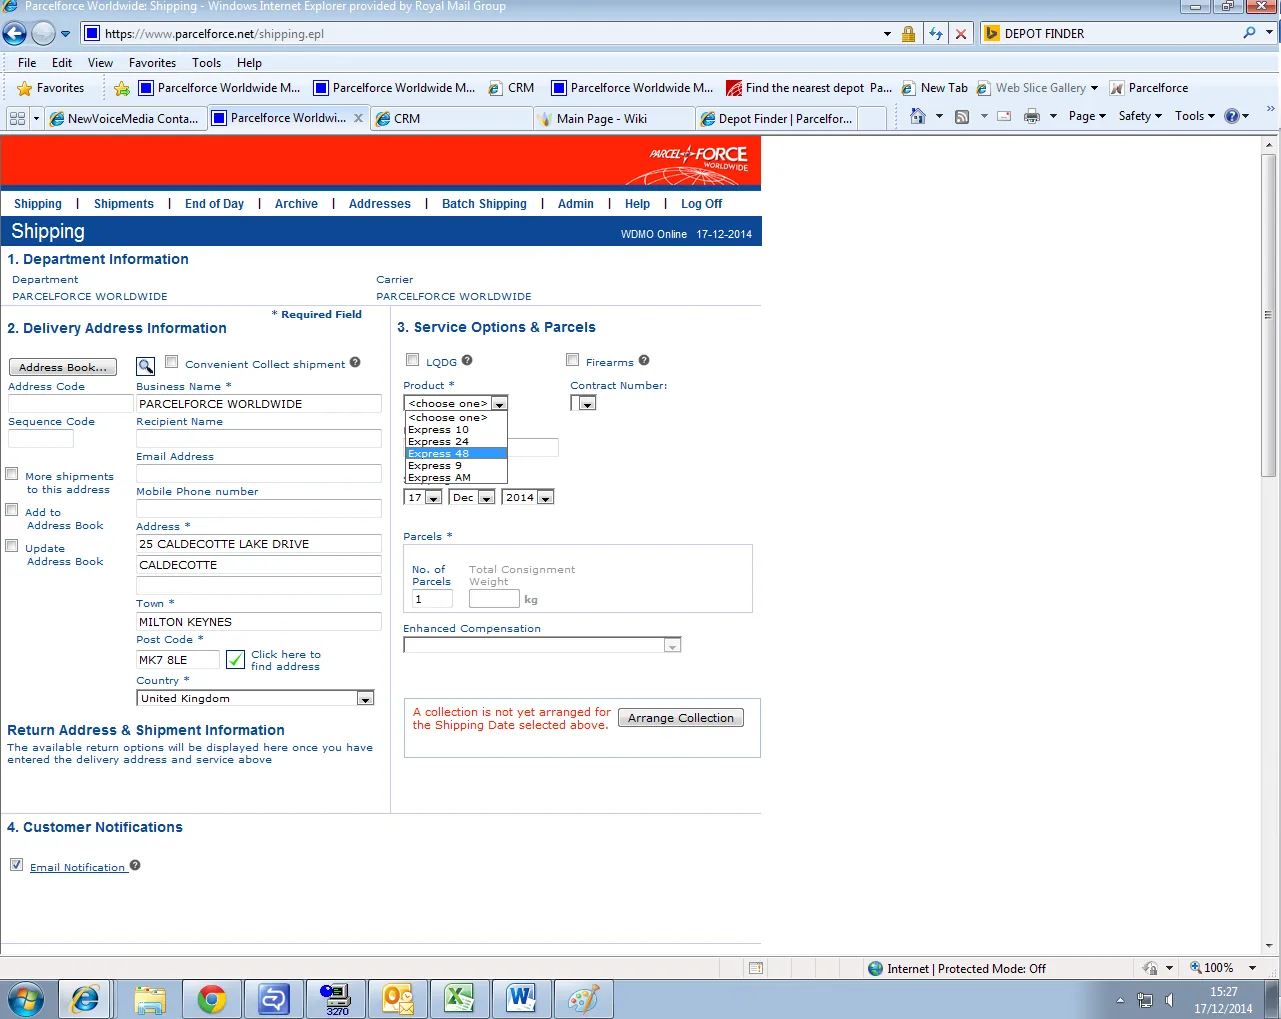This screenshot has height=1019, width=1281.
Task: Open Microsoft Excel from the taskbar
Action: [459, 999]
